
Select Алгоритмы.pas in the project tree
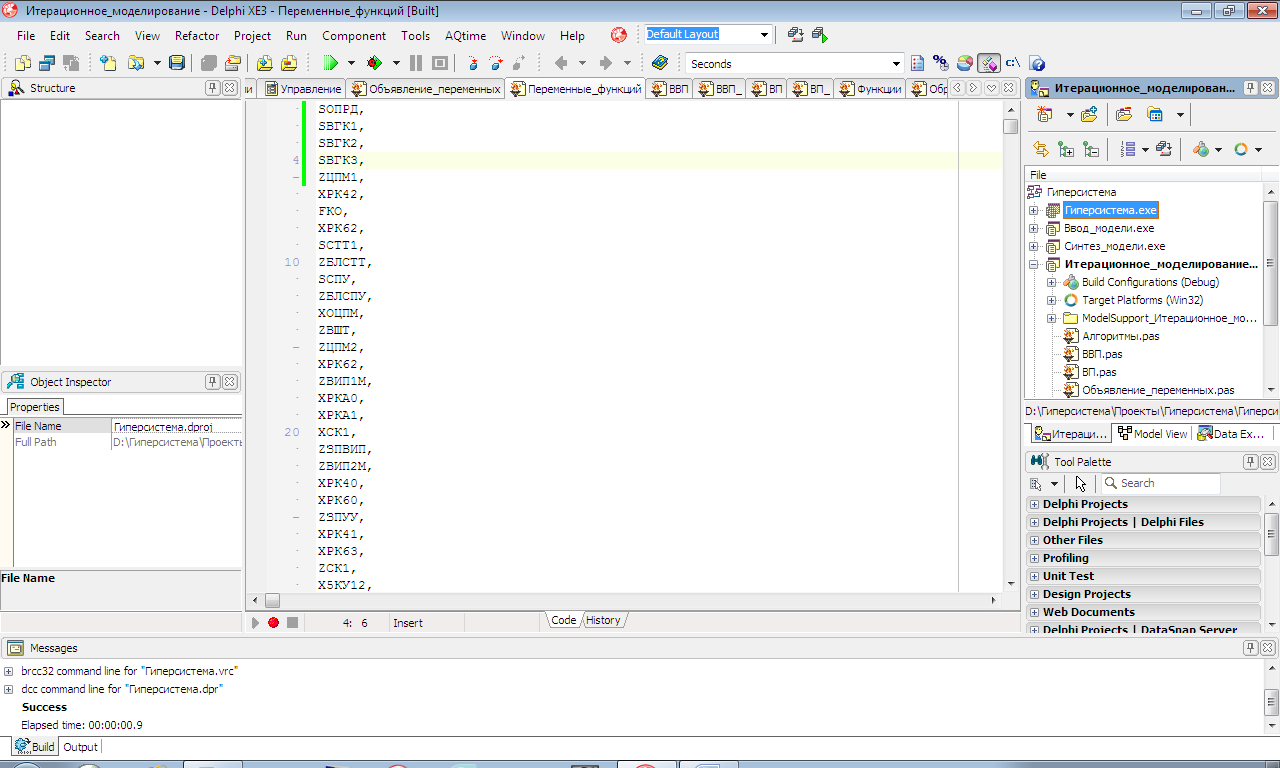[1120, 337]
